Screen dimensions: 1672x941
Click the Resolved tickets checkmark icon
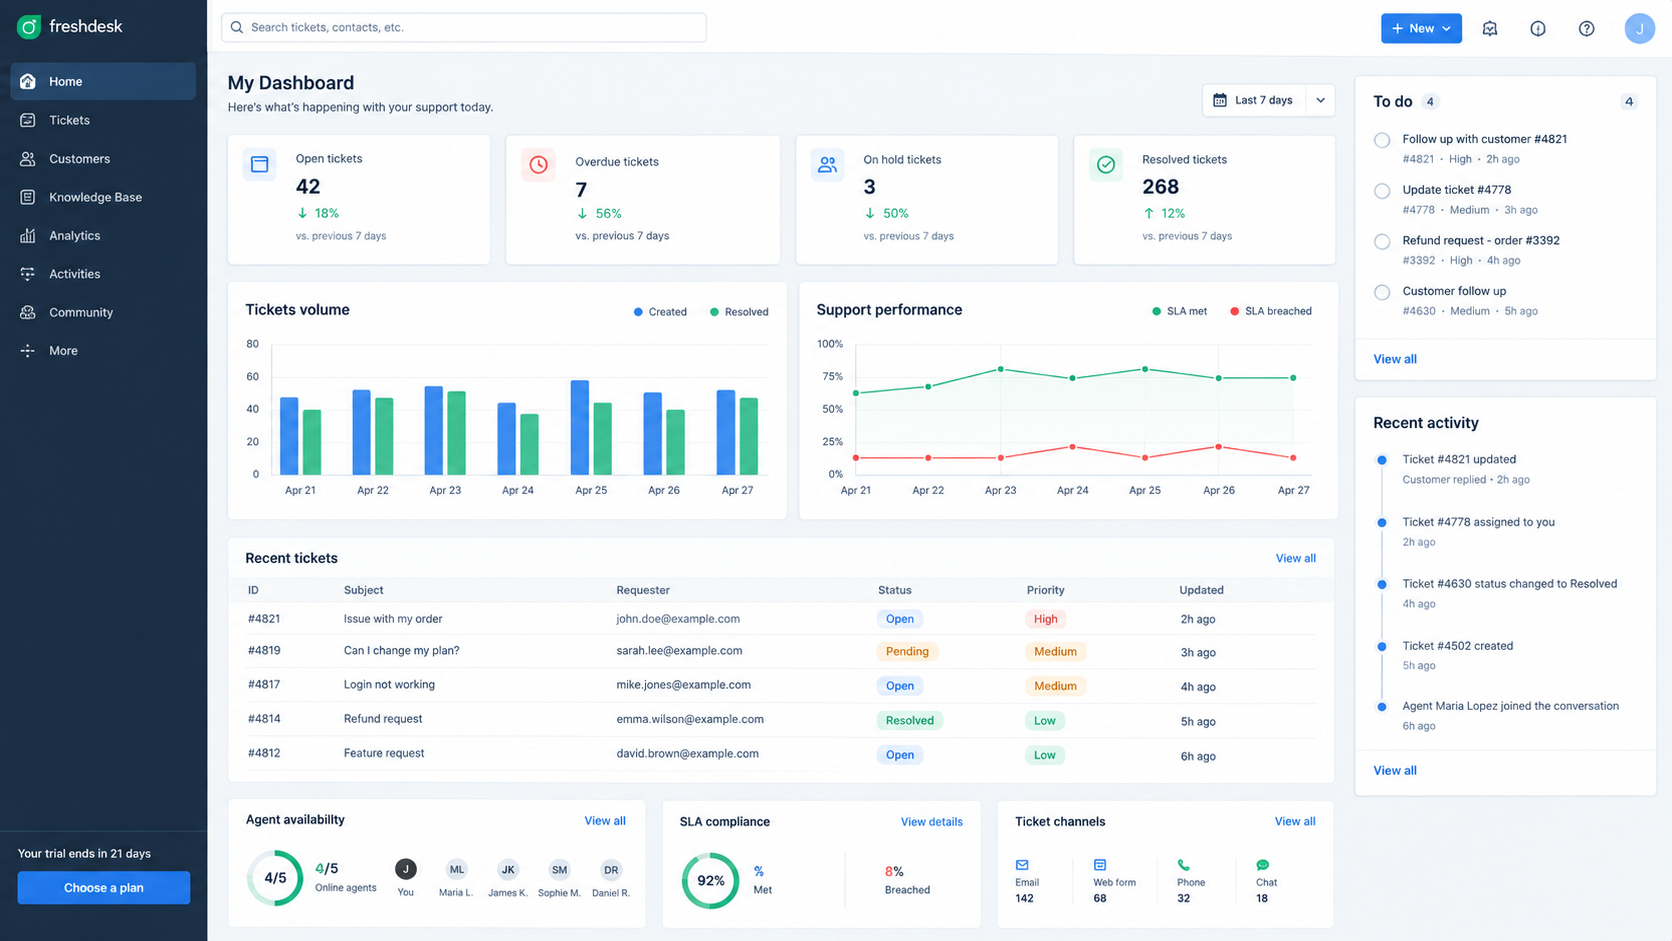tap(1106, 164)
